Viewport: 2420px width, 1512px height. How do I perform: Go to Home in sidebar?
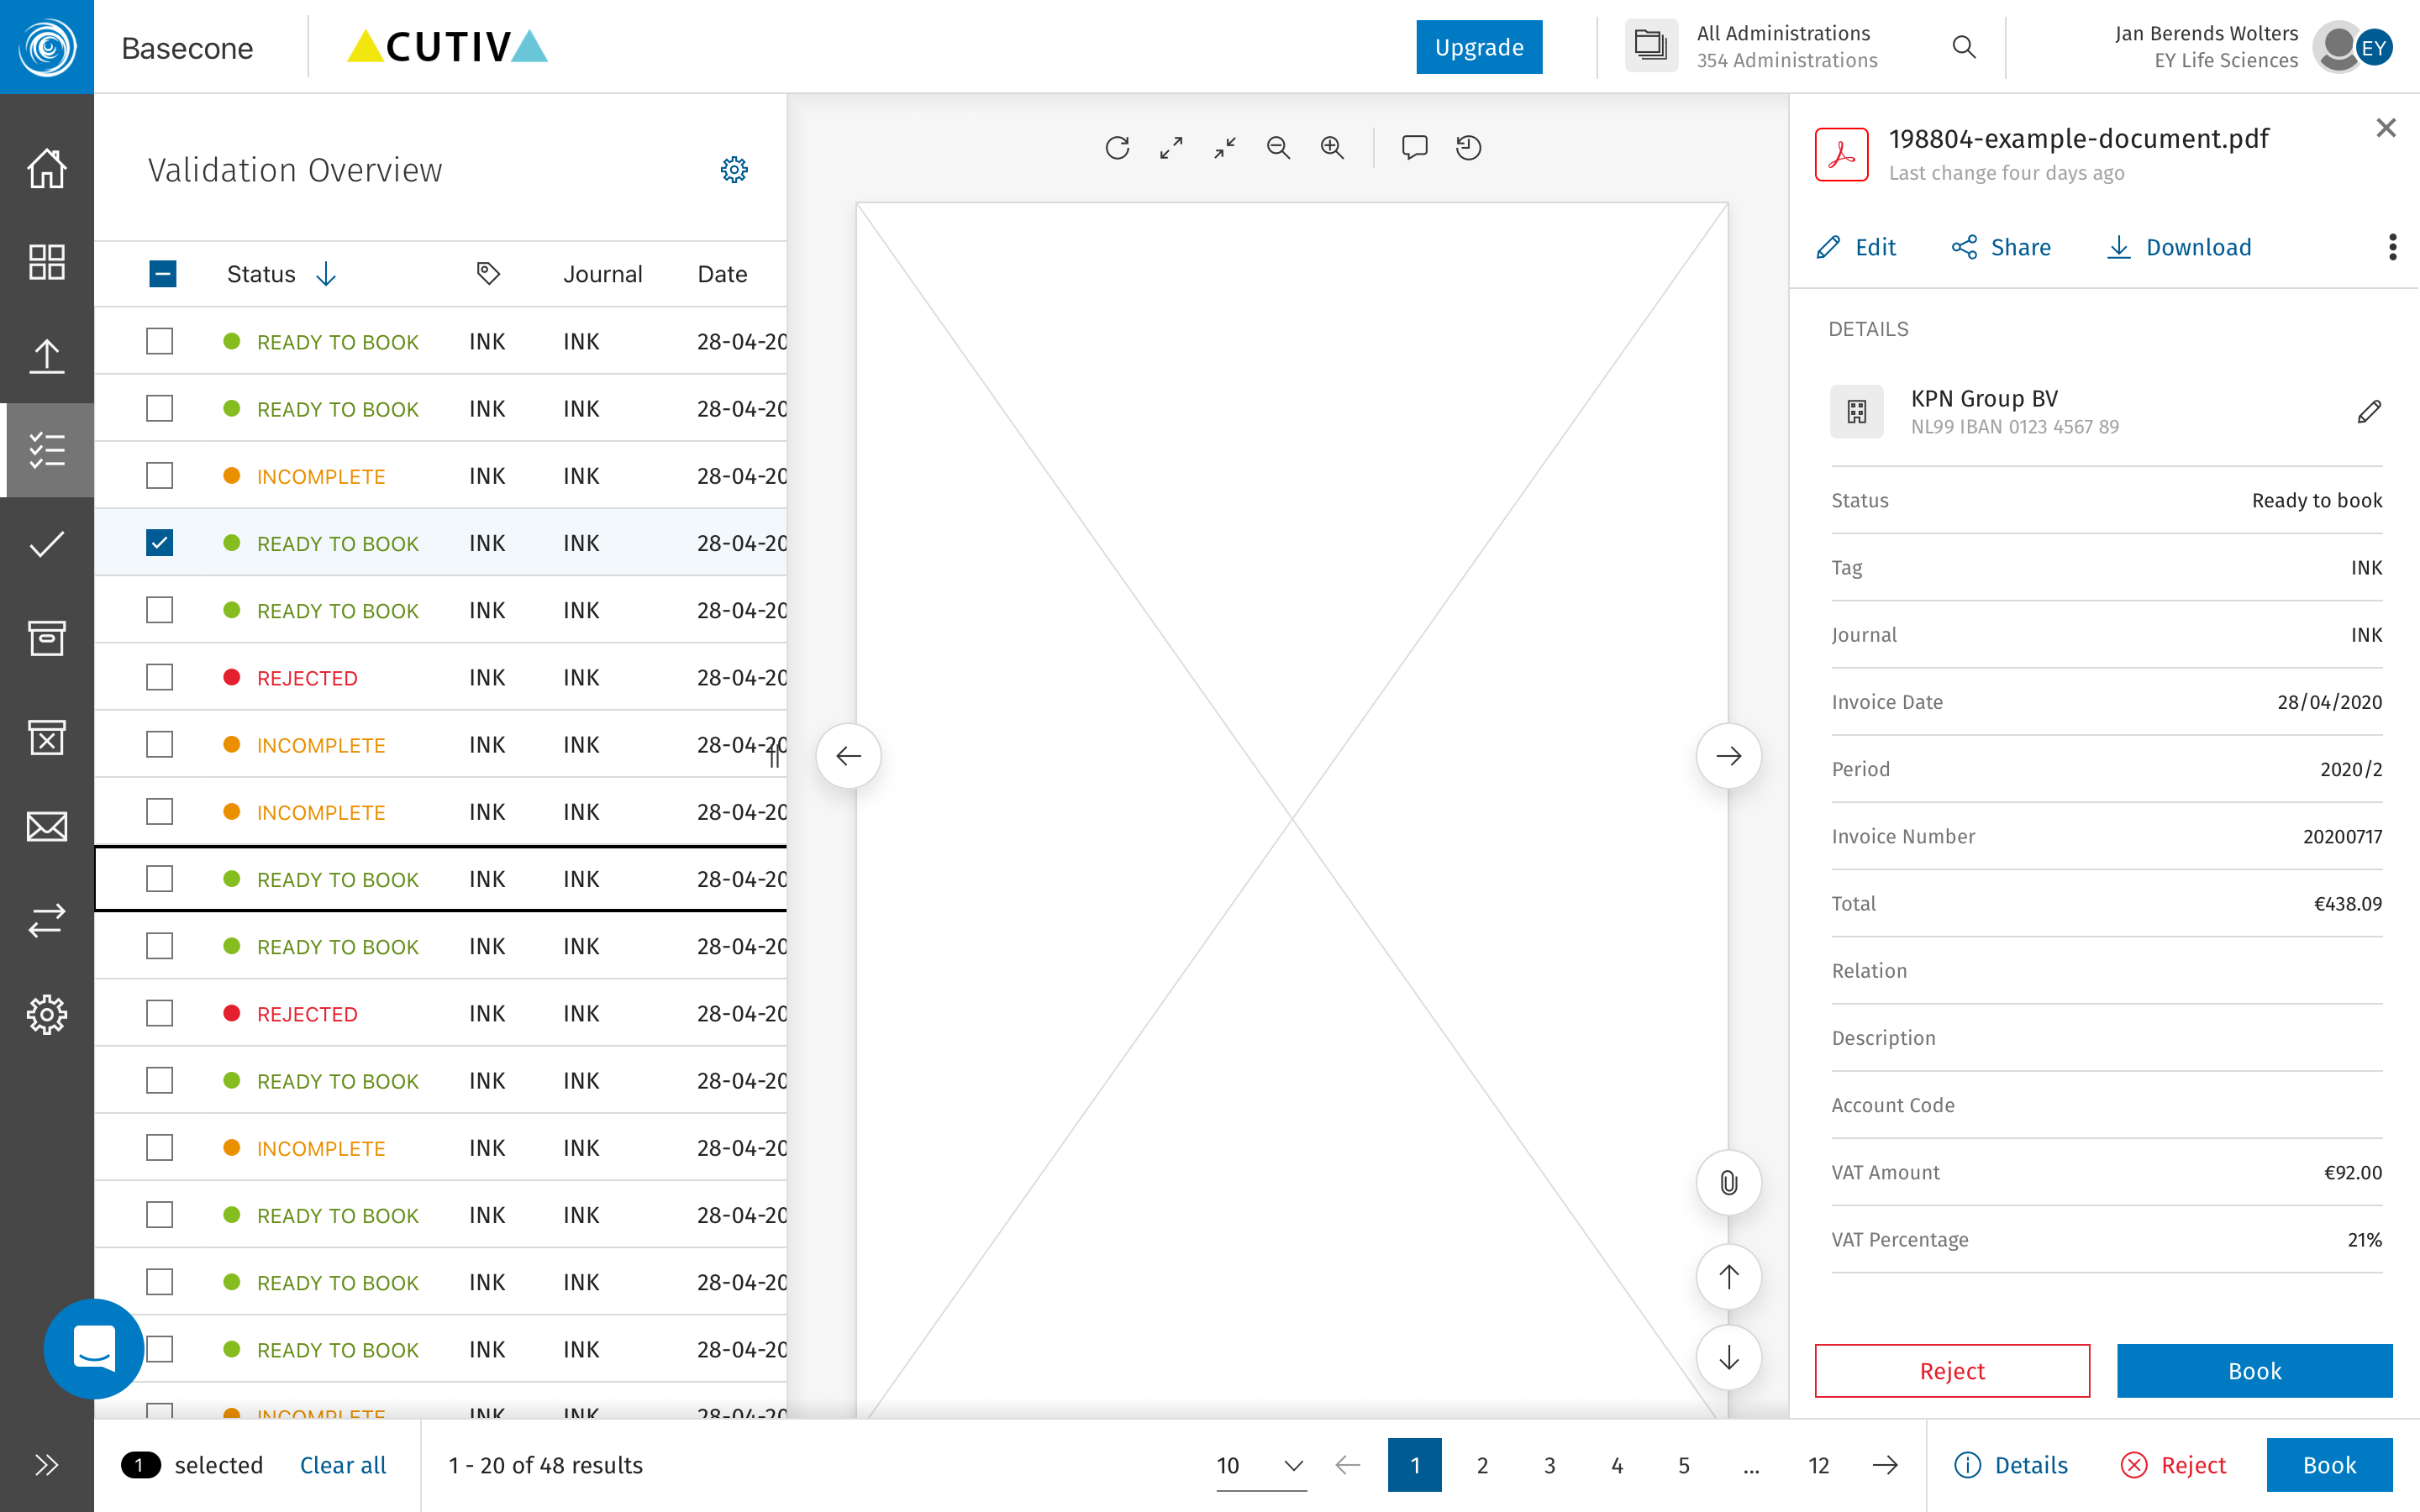pyautogui.click(x=46, y=168)
